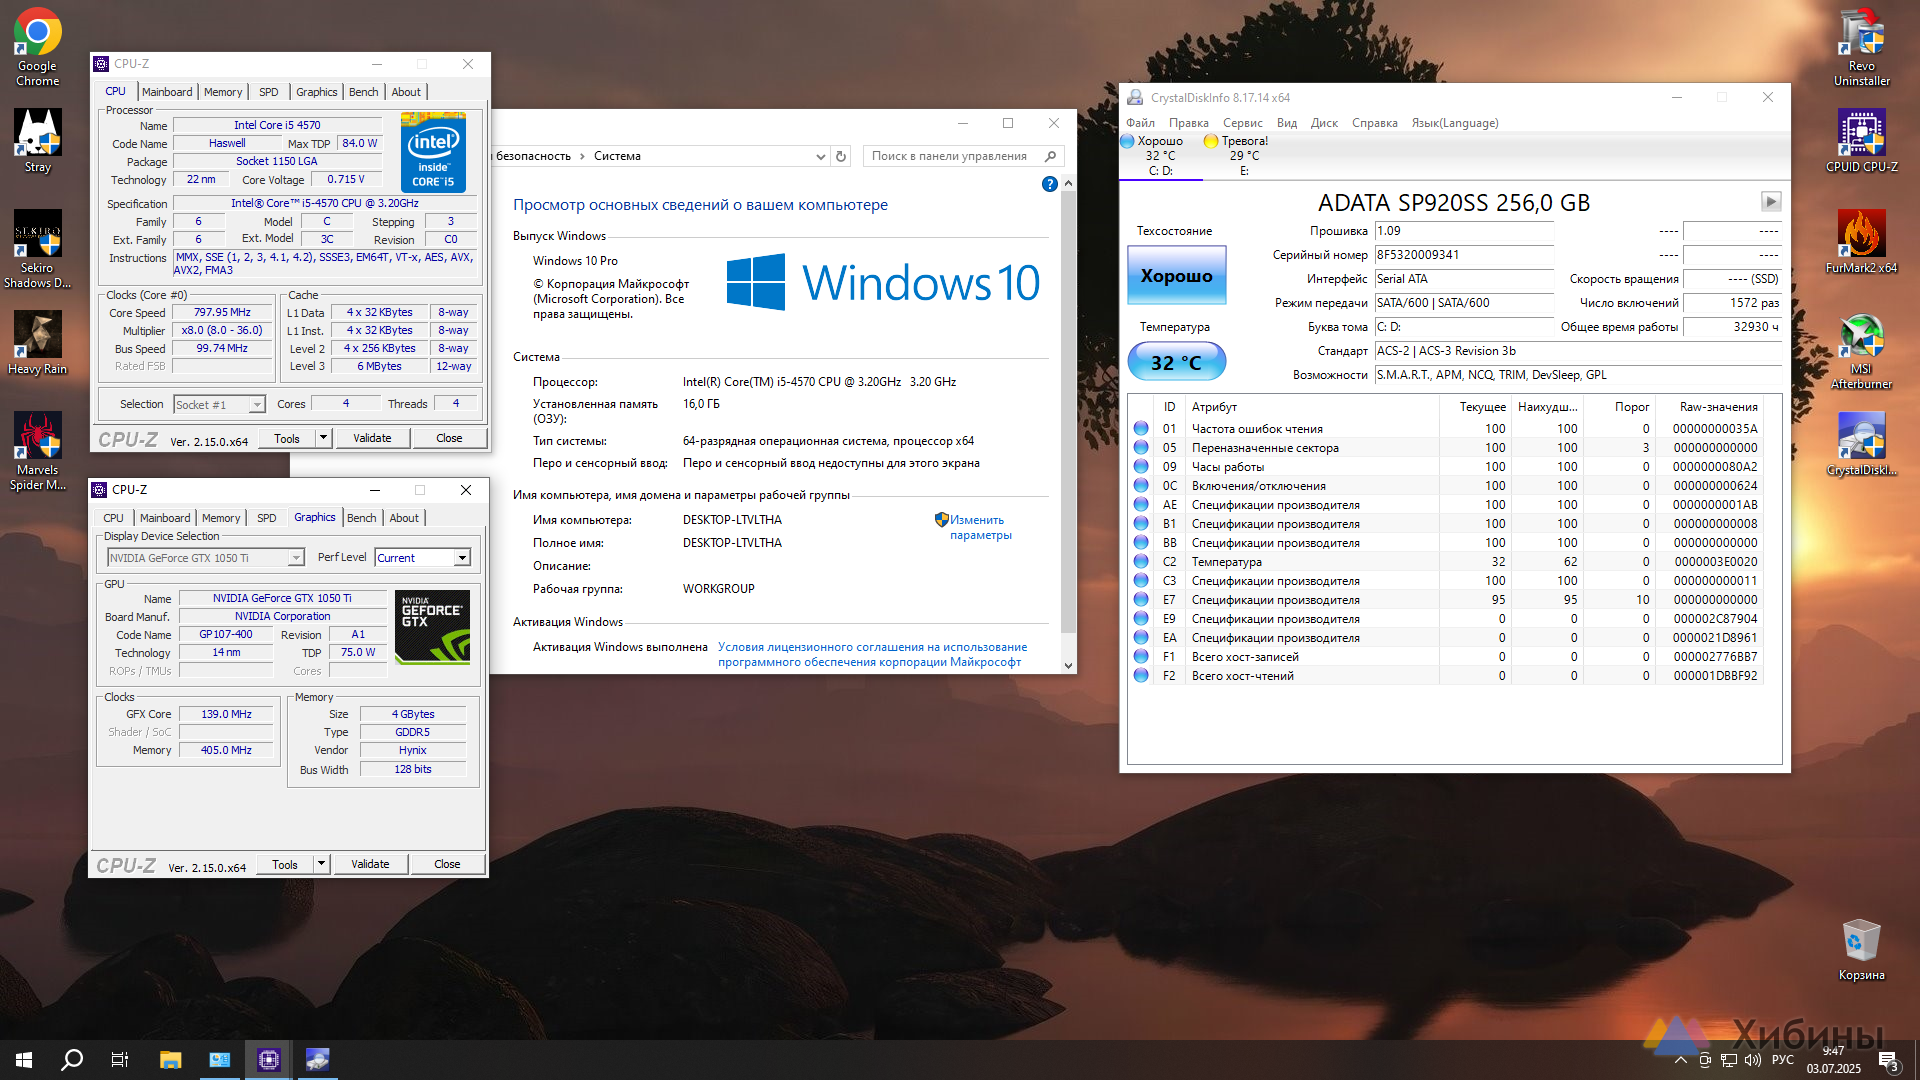The width and height of the screenshot is (1920, 1080).
Task: Open File Explorer from the taskbar
Action: (x=171, y=1060)
